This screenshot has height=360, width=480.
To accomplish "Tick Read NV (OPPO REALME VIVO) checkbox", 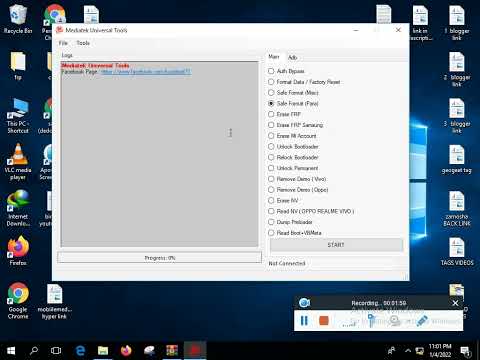I will 271,211.
